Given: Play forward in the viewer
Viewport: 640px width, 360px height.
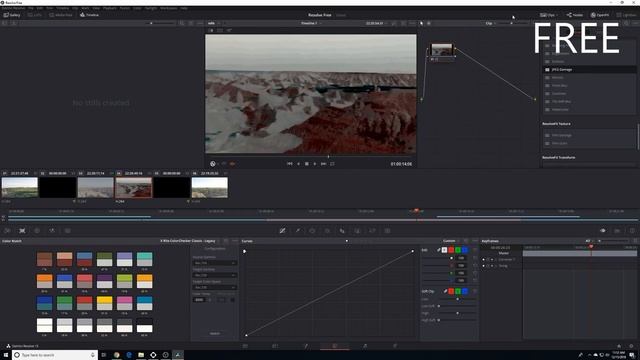Looking at the screenshot, I should (315, 164).
